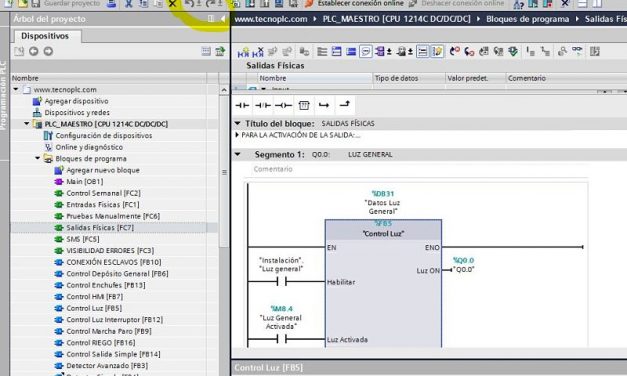Collapse the Bloques de programa folder
Viewport: 627px width, 376px height.
point(37,158)
